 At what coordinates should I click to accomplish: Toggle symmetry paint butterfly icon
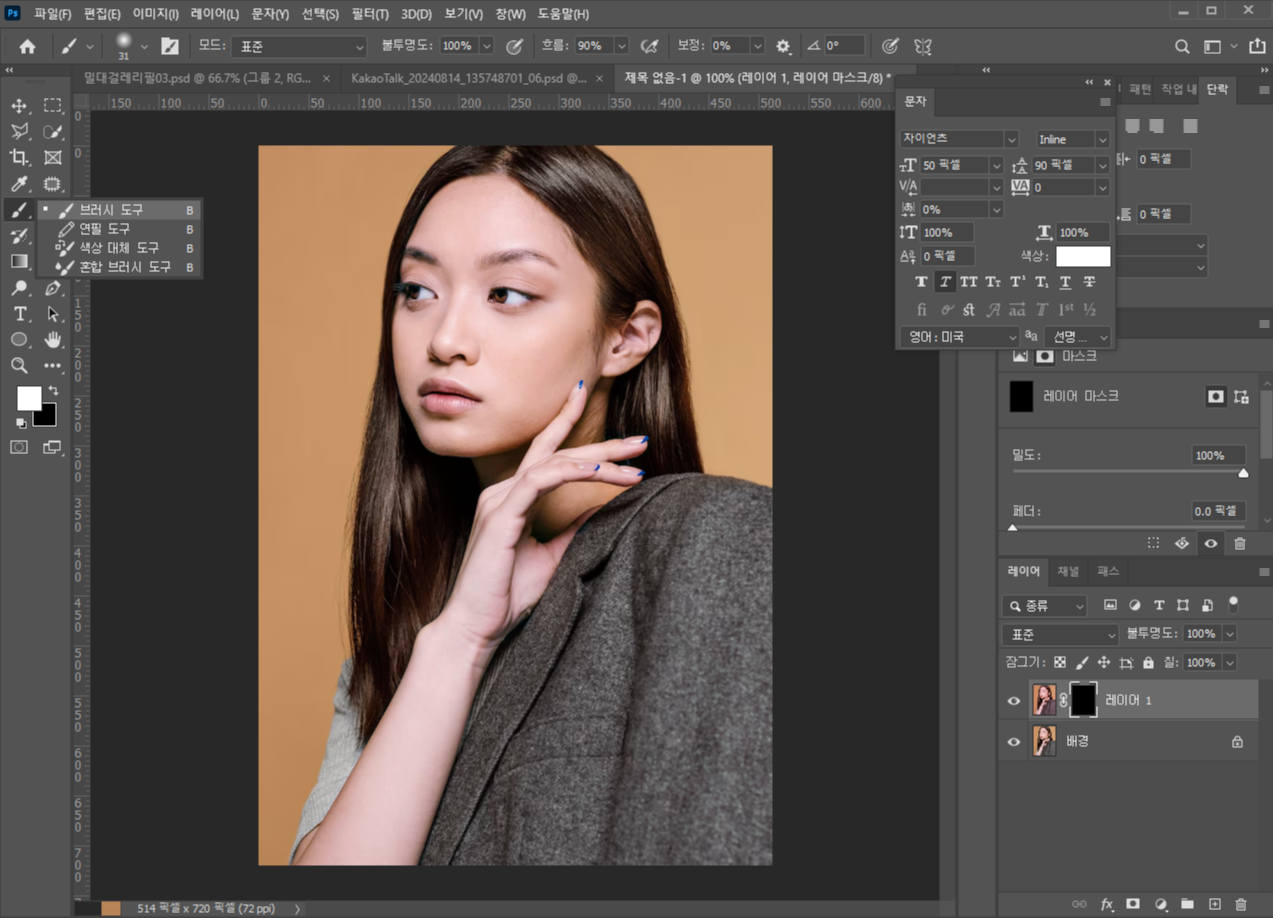point(923,46)
